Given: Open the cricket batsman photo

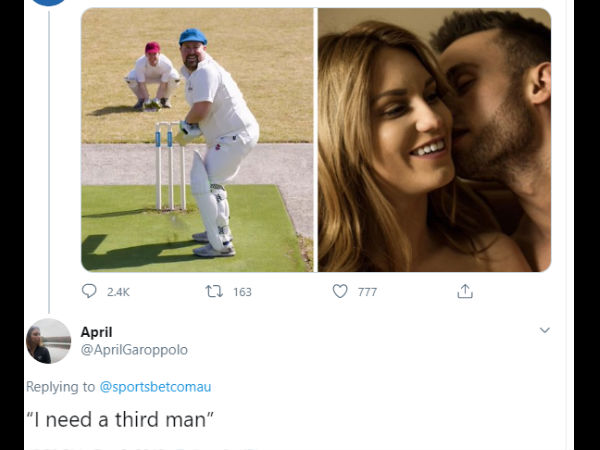Looking at the screenshot, I should pyautogui.click(x=197, y=140).
